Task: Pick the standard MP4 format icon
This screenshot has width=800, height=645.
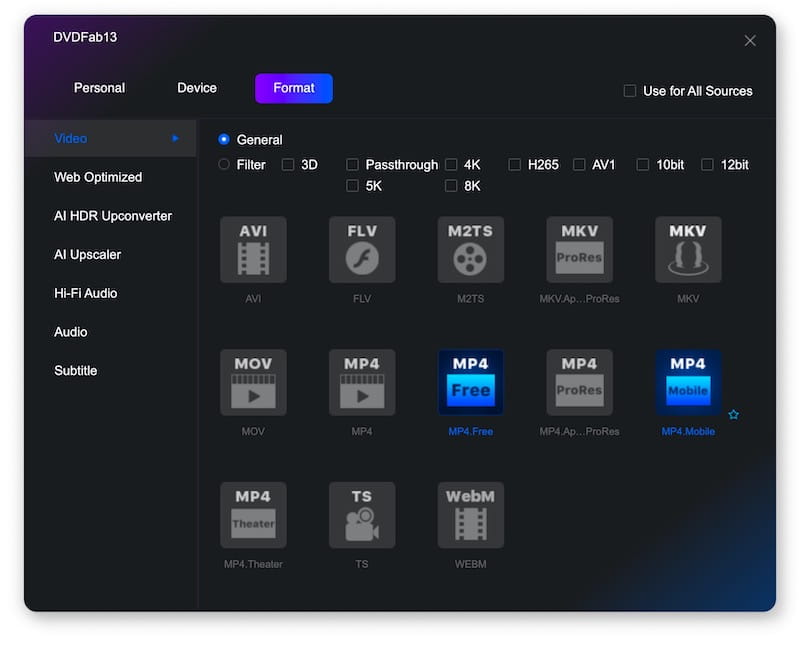Action: pyautogui.click(x=362, y=382)
